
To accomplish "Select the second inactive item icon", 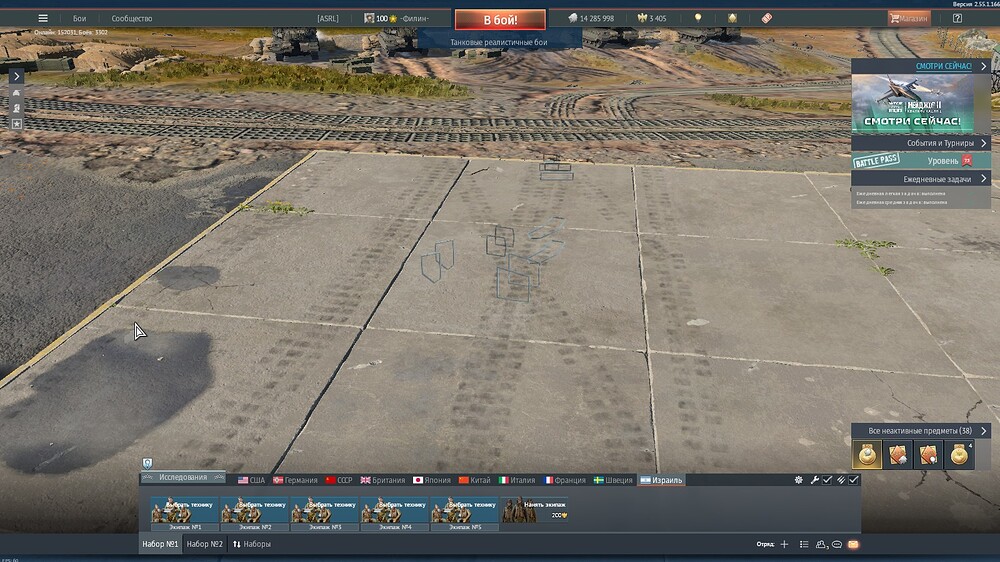I will 898,455.
